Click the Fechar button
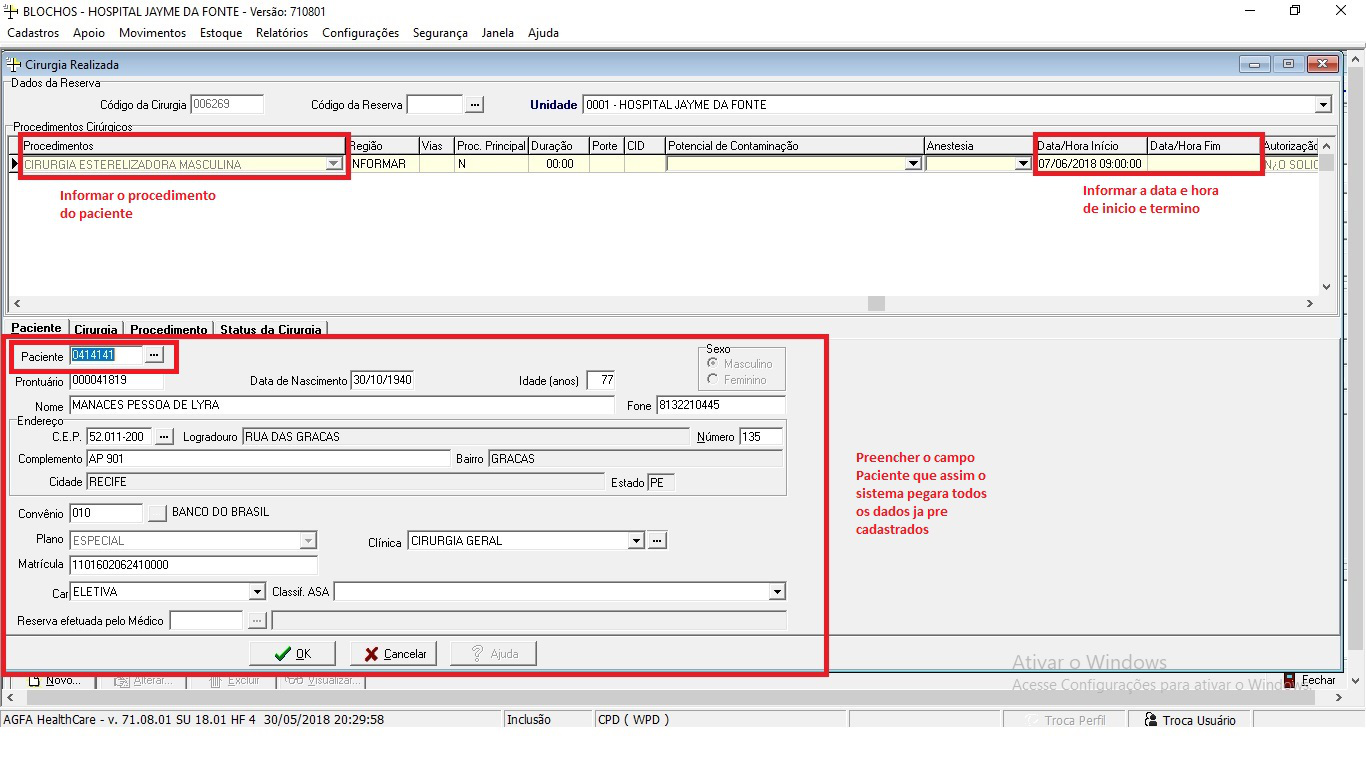Image resolution: width=1366 pixels, height=768 pixels. (1310, 680)
